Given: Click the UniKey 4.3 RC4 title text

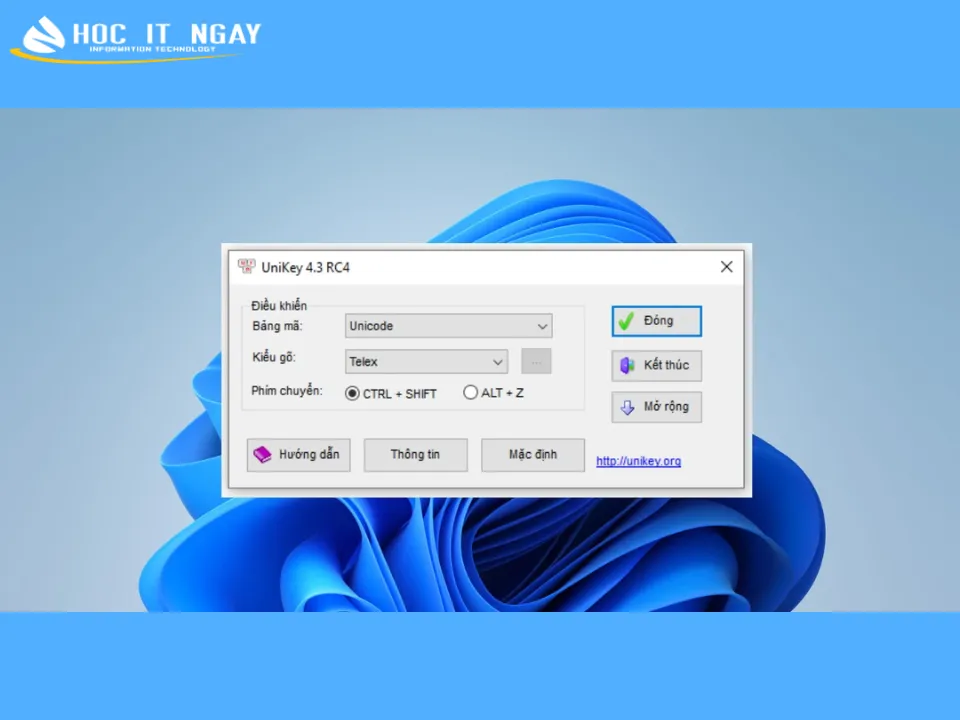Looking at the screenshot, I should [306, 268].
